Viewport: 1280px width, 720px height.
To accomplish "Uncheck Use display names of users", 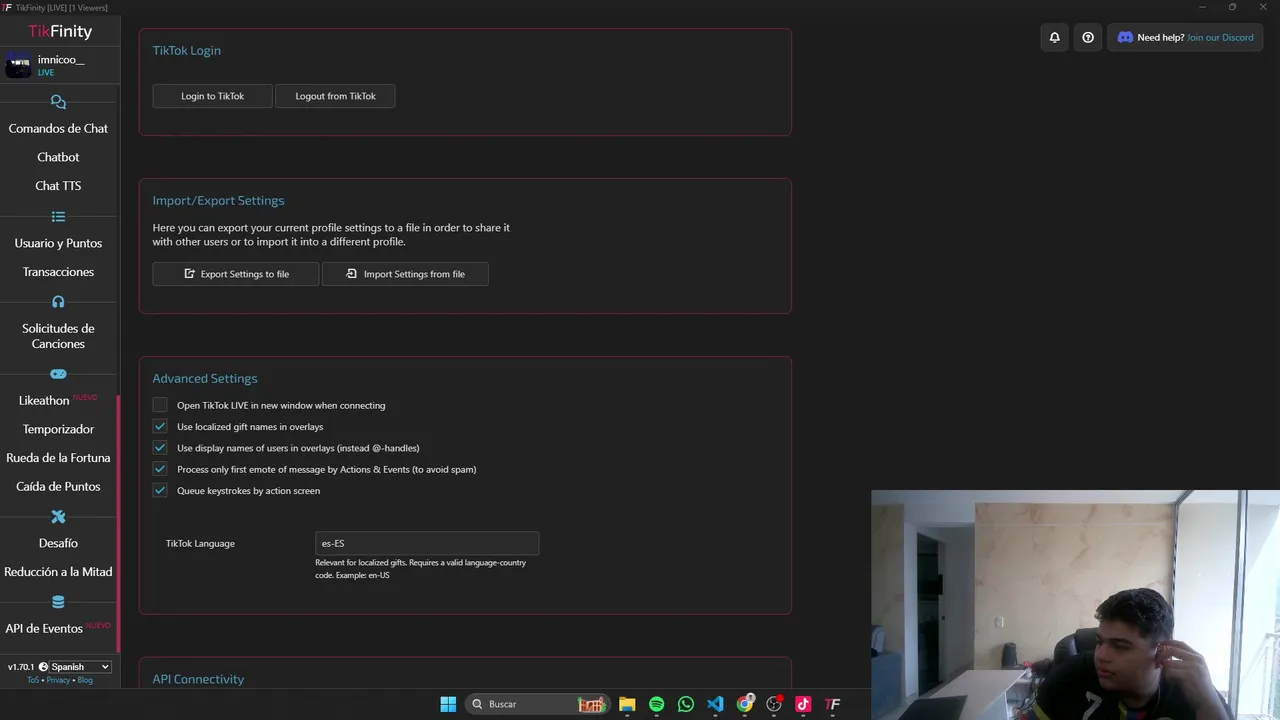I will [x=160, y=448].
